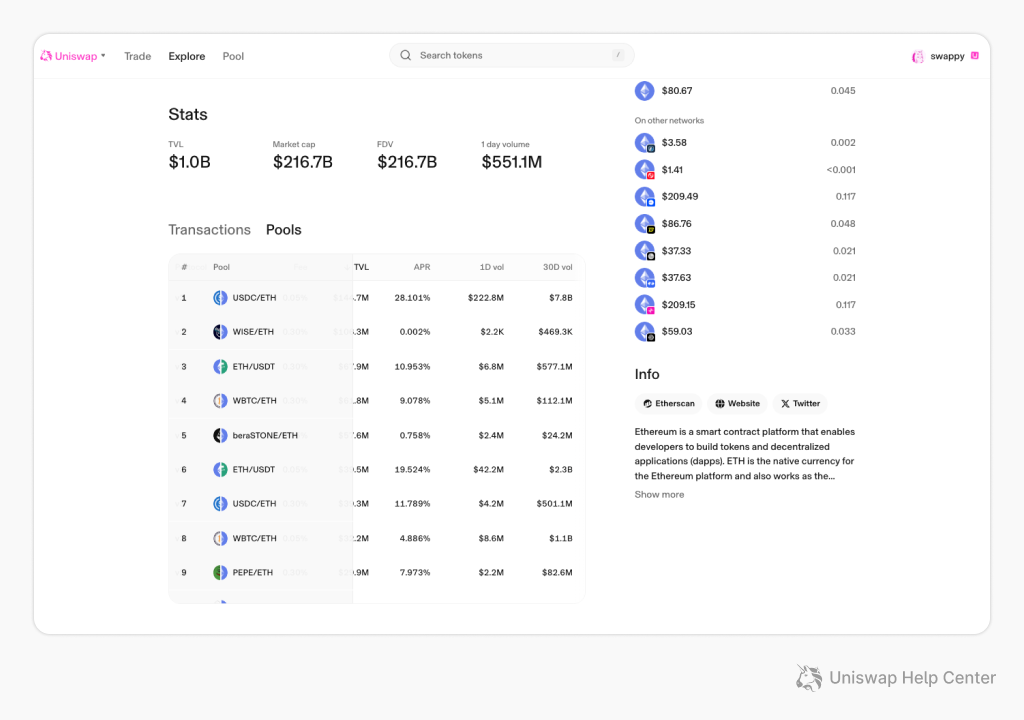Viewport: 1024px width, 720px height.
Task: Open the Etherscan link button
Action: click(668, 404)
